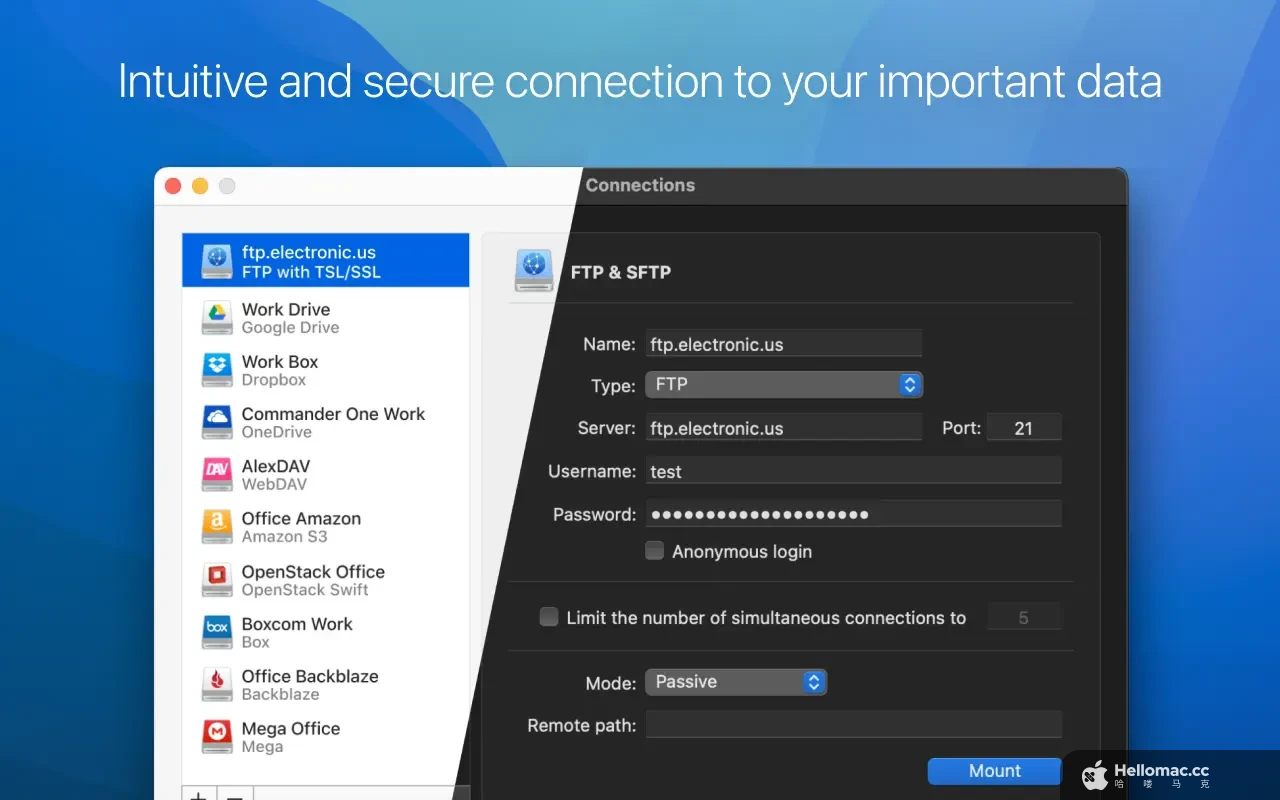The image size is (1280, 800).
Task: Remove connection with the minus button
Action: (235, 796)
